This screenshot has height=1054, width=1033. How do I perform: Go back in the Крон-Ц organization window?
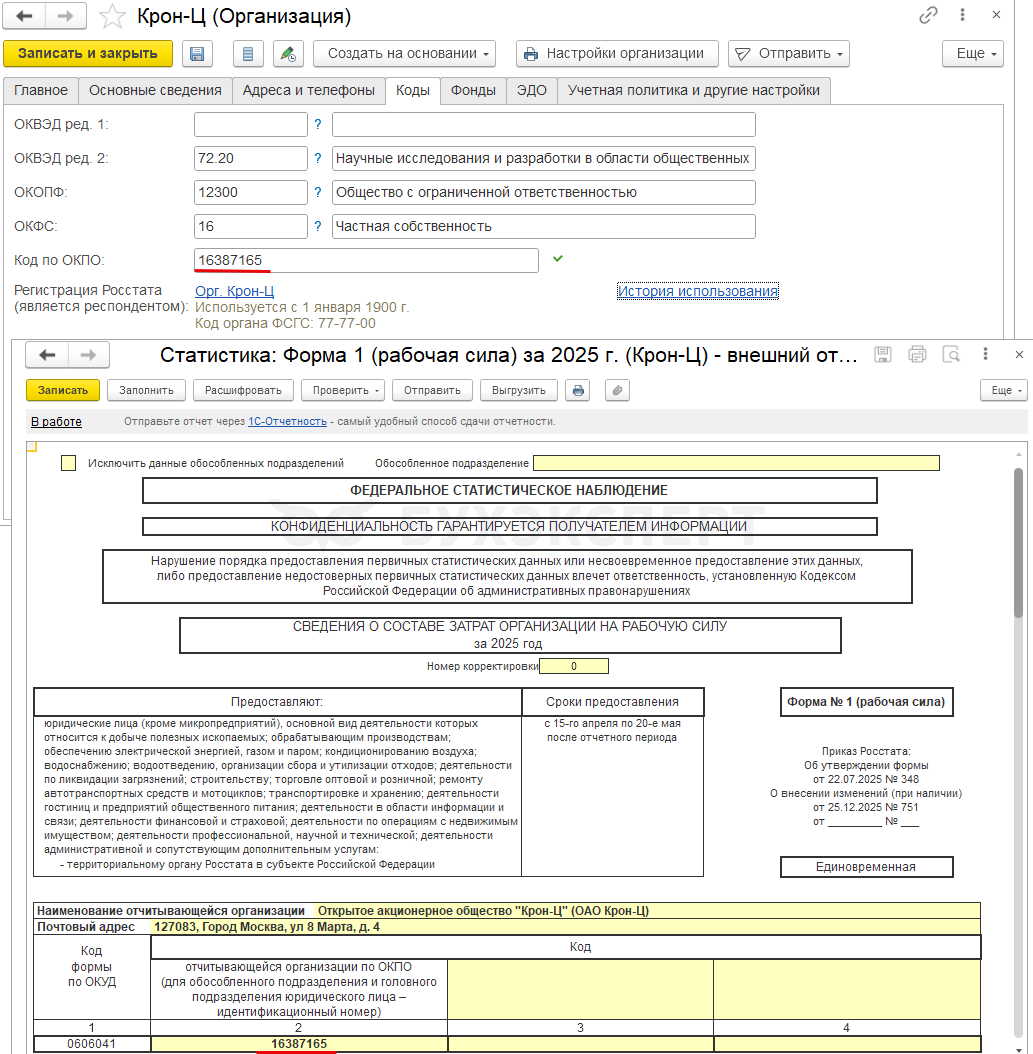[24, 16]
